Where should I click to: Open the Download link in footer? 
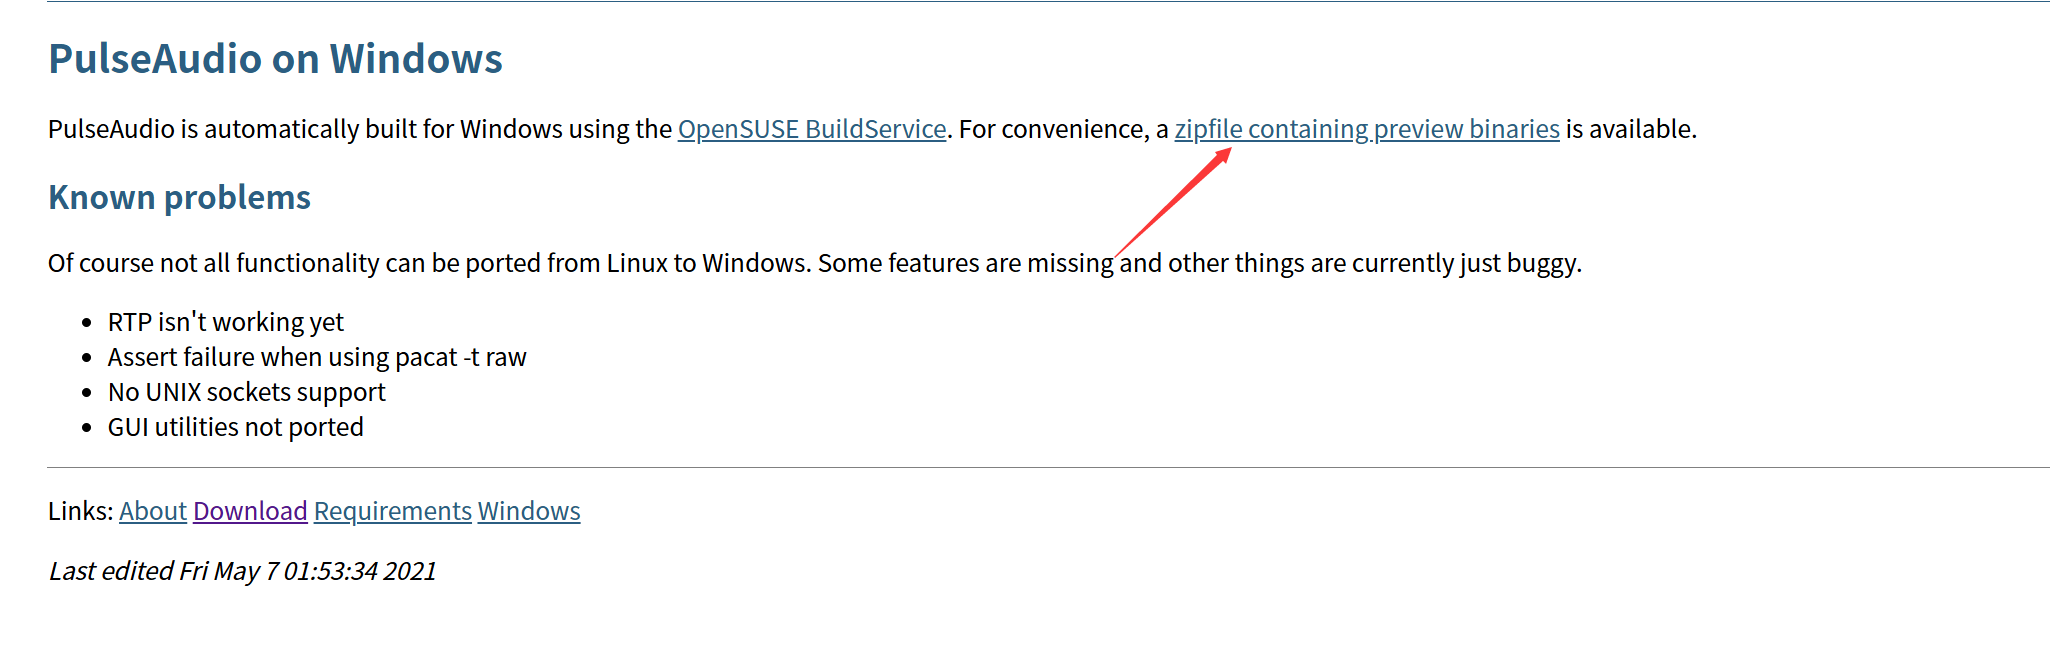pos(250,511)
